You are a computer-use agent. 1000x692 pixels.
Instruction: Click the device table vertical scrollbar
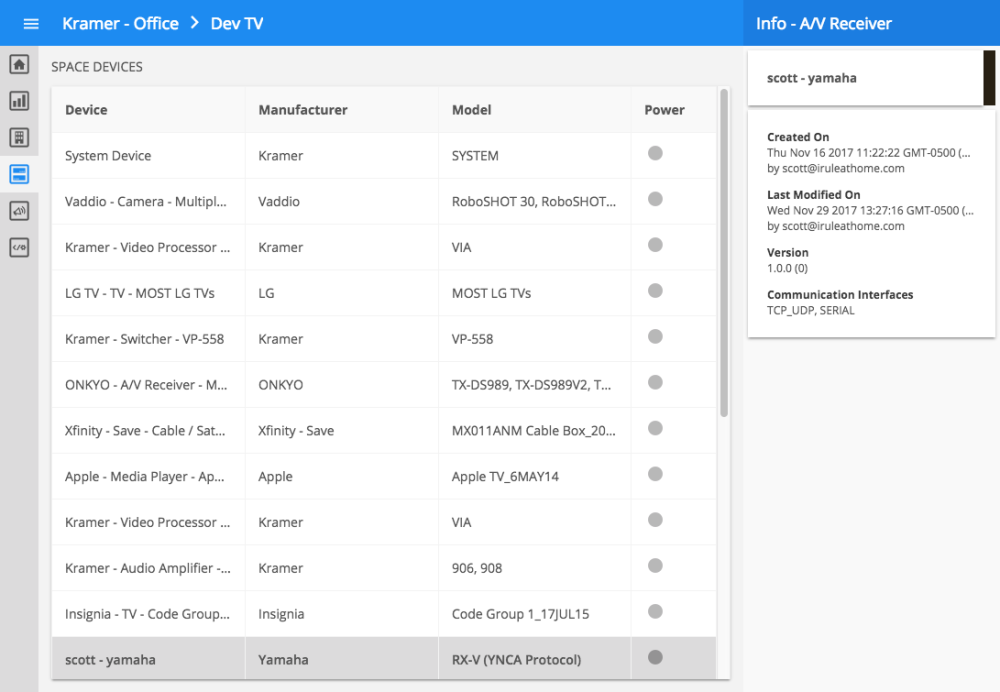pos(724,250)
